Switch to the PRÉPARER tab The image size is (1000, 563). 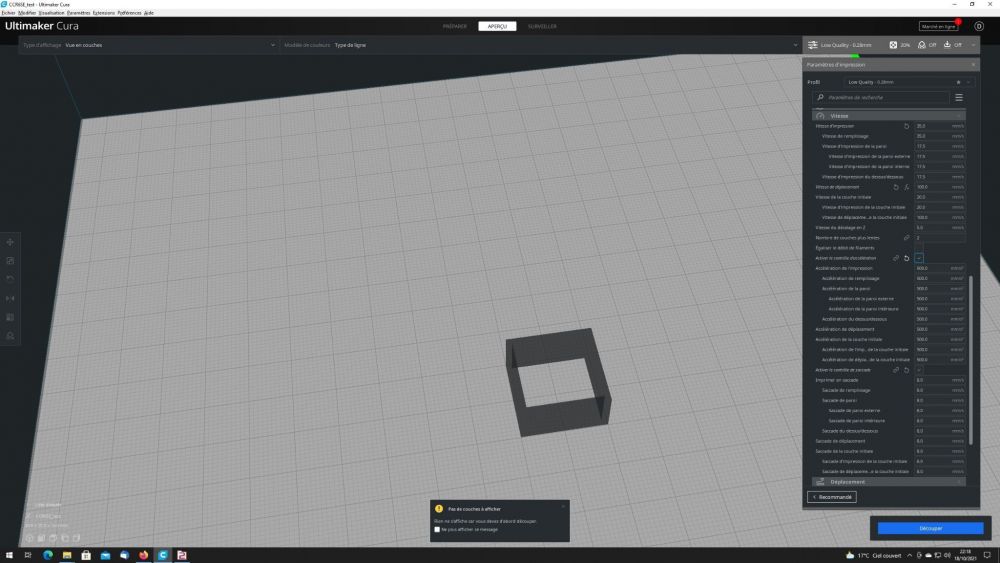click(x=455, y=26)
